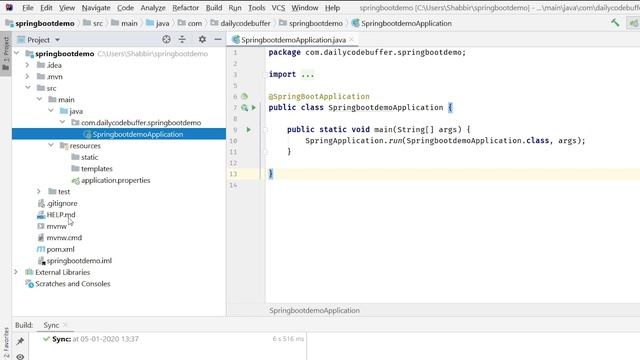This screenshot has height=360, width=640.
Task: Click line number 13 in the gutter
Action: click(x=233, y=174)
